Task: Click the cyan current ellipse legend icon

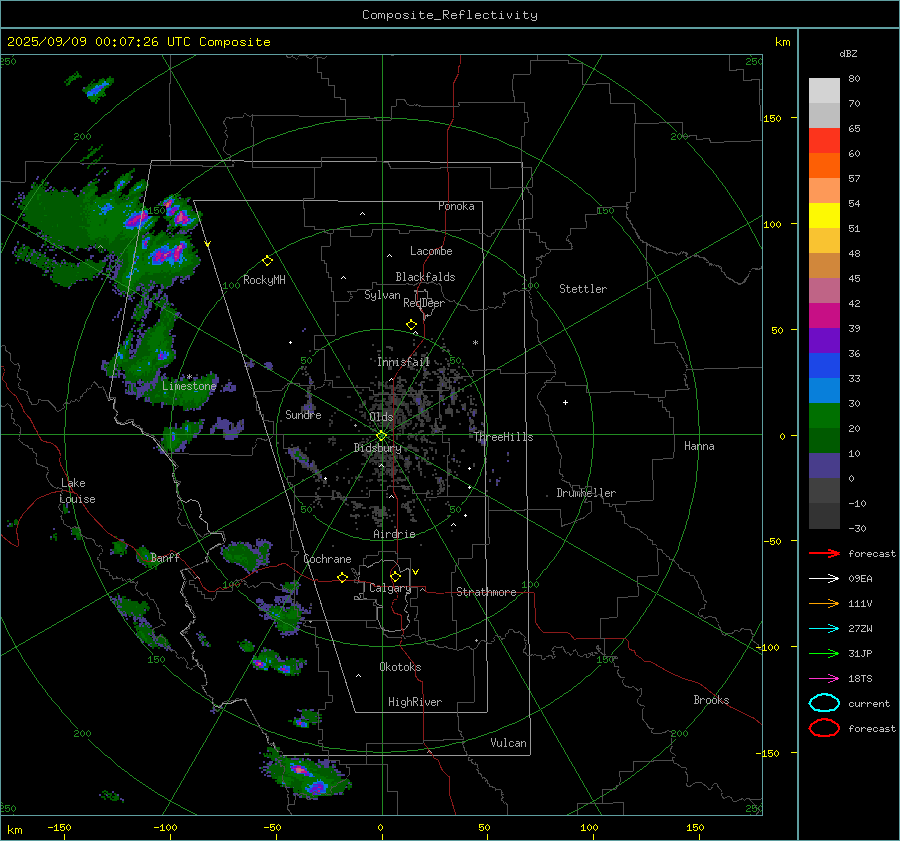Action: click(824, 703)
